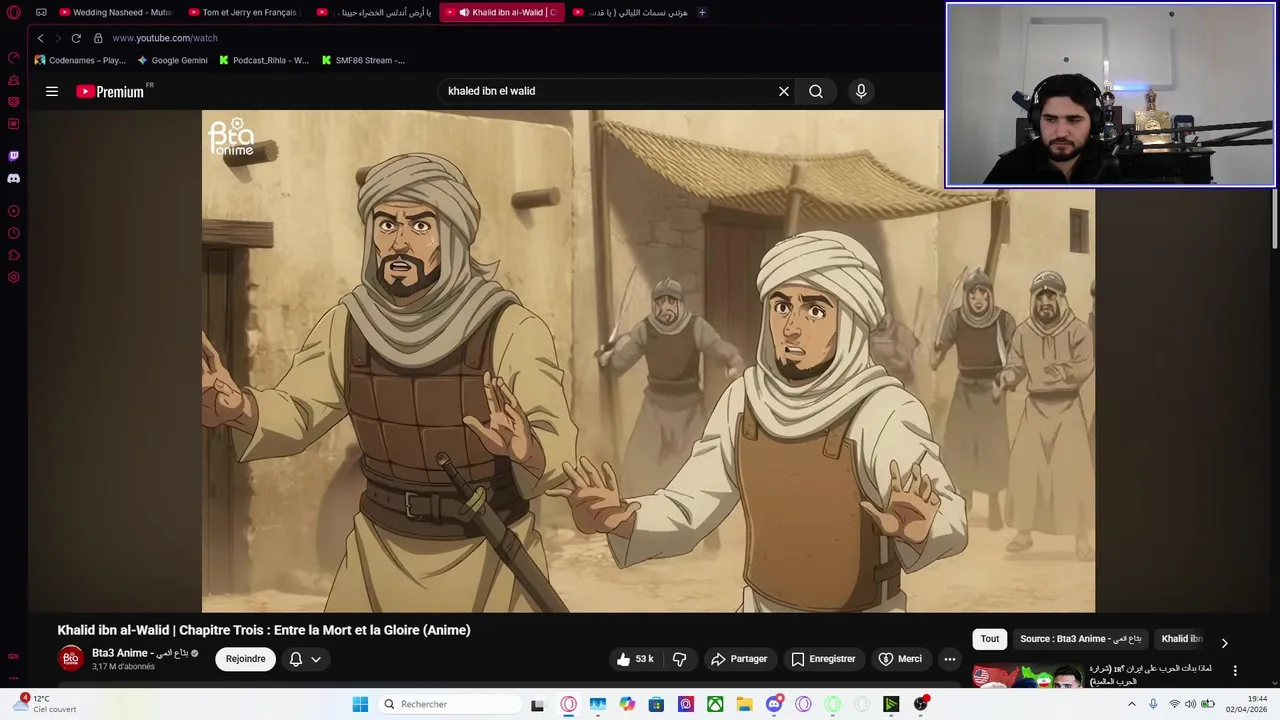Select the Tout filter chip
The width and height of the screenshot is (1280, 720).
(990, 639)
